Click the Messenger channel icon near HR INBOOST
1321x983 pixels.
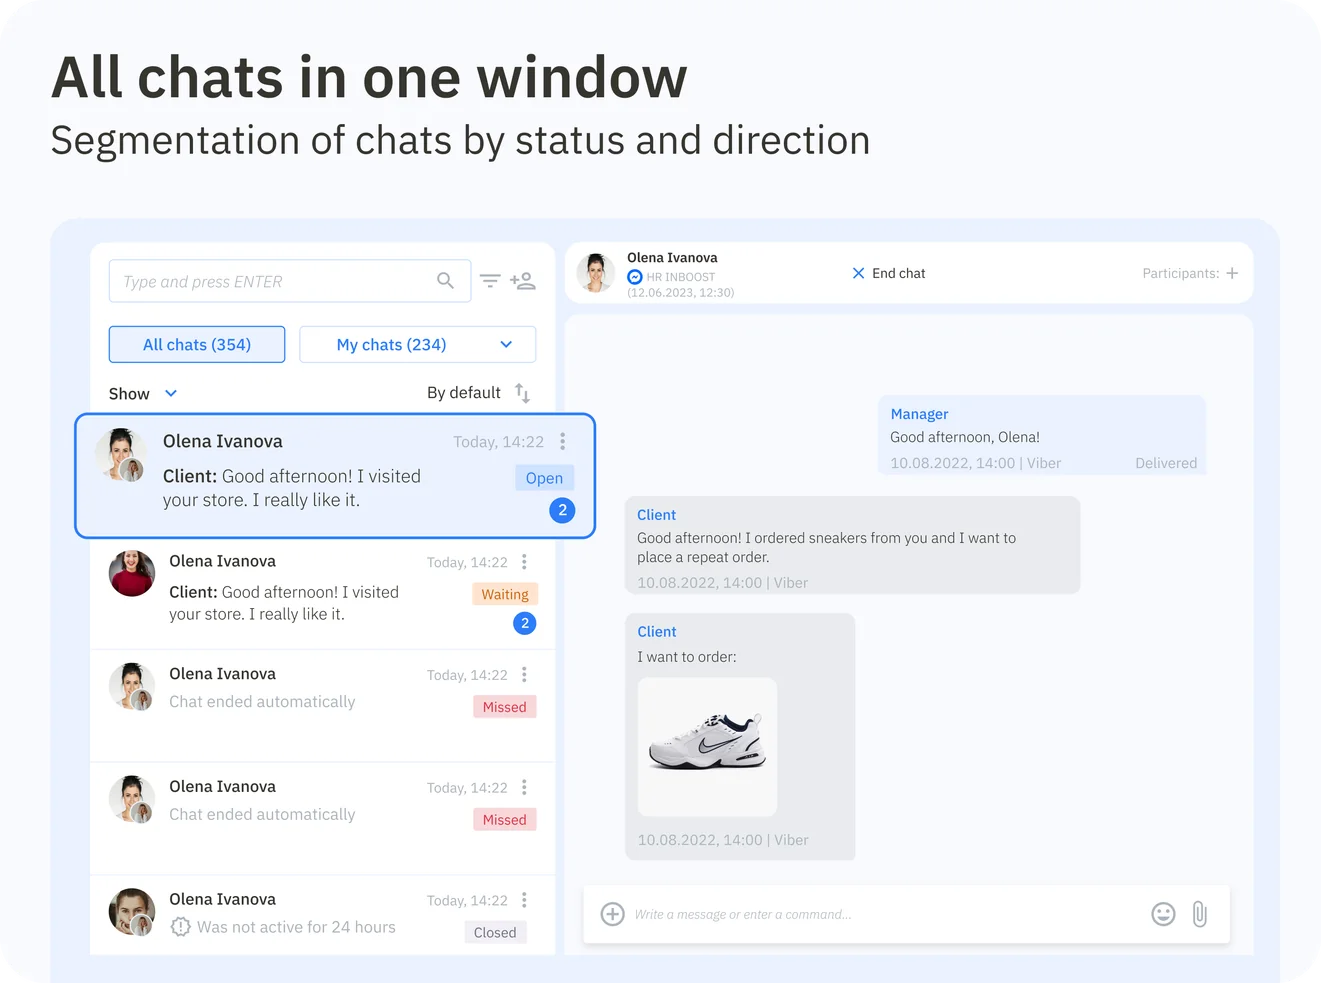coord(635,277)
